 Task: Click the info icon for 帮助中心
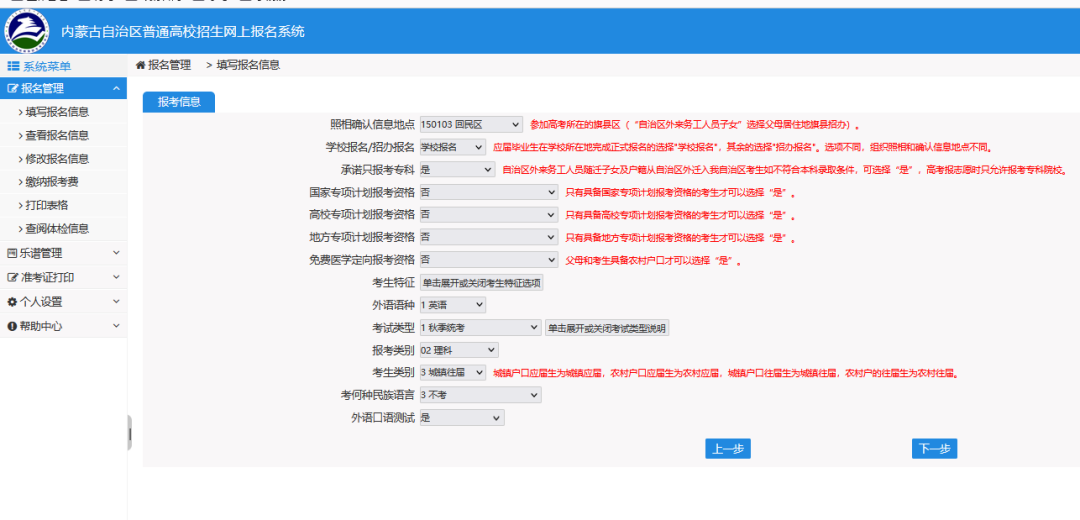point(12,326)
